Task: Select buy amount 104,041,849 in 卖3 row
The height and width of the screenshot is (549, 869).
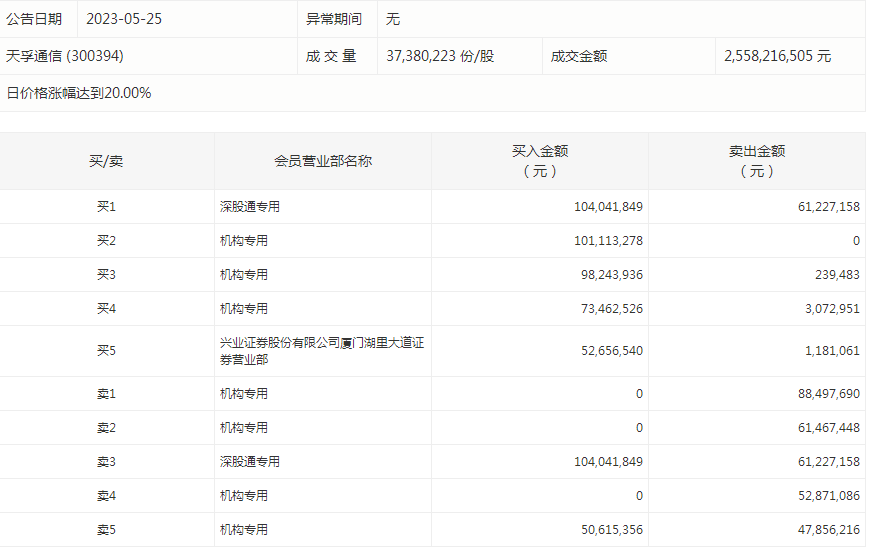Action: pos(608,461)
